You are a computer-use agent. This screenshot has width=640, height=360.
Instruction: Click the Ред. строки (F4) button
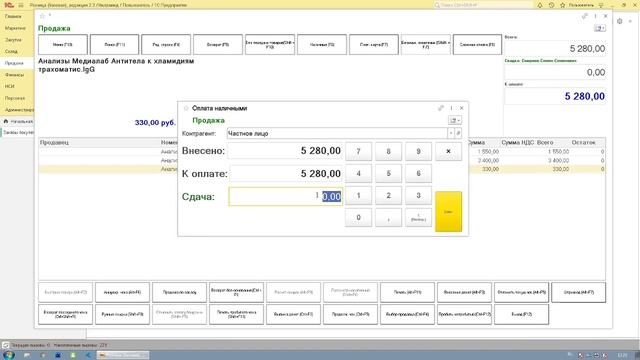click(x=166, y=44)
